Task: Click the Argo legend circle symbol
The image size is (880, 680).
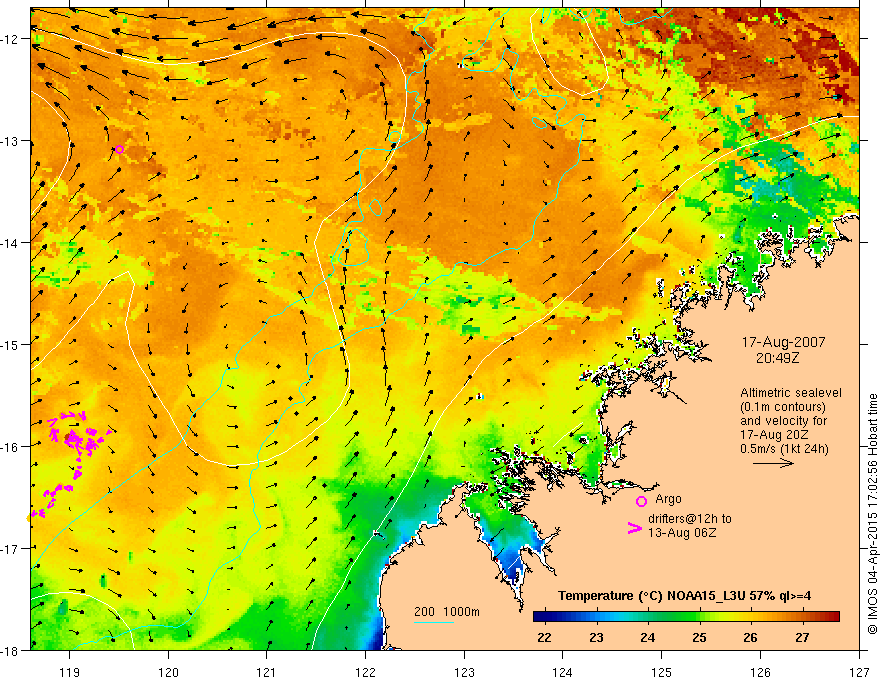Action: click(641, 501)
